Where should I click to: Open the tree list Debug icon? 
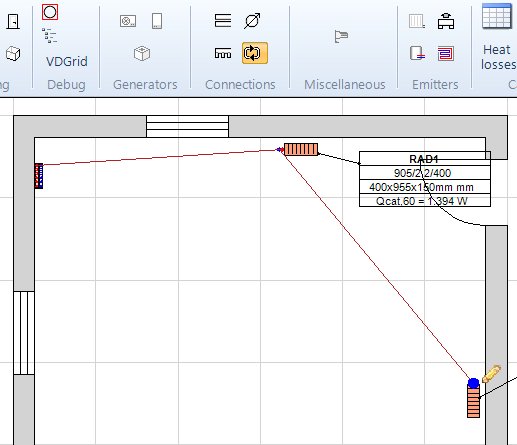tap(50, 36)
